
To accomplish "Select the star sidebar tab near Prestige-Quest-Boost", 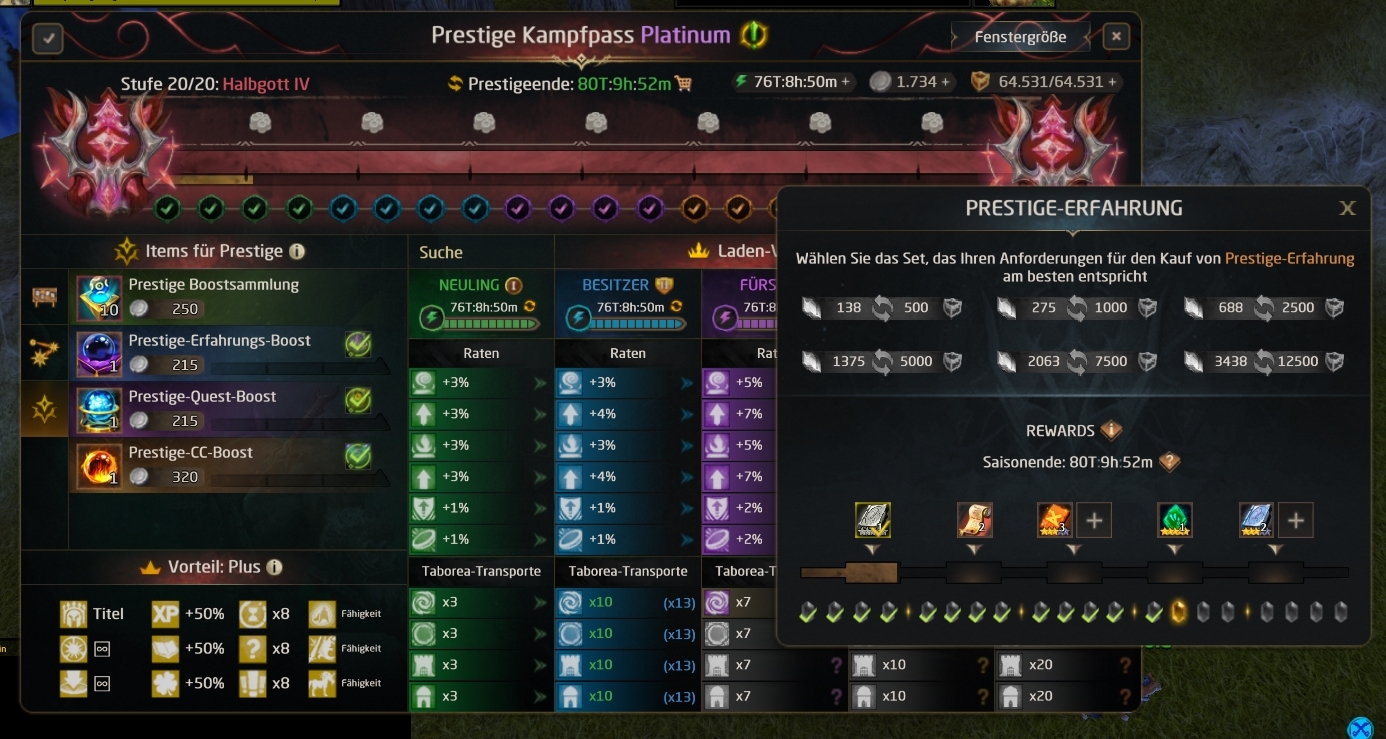I will 44,408.
